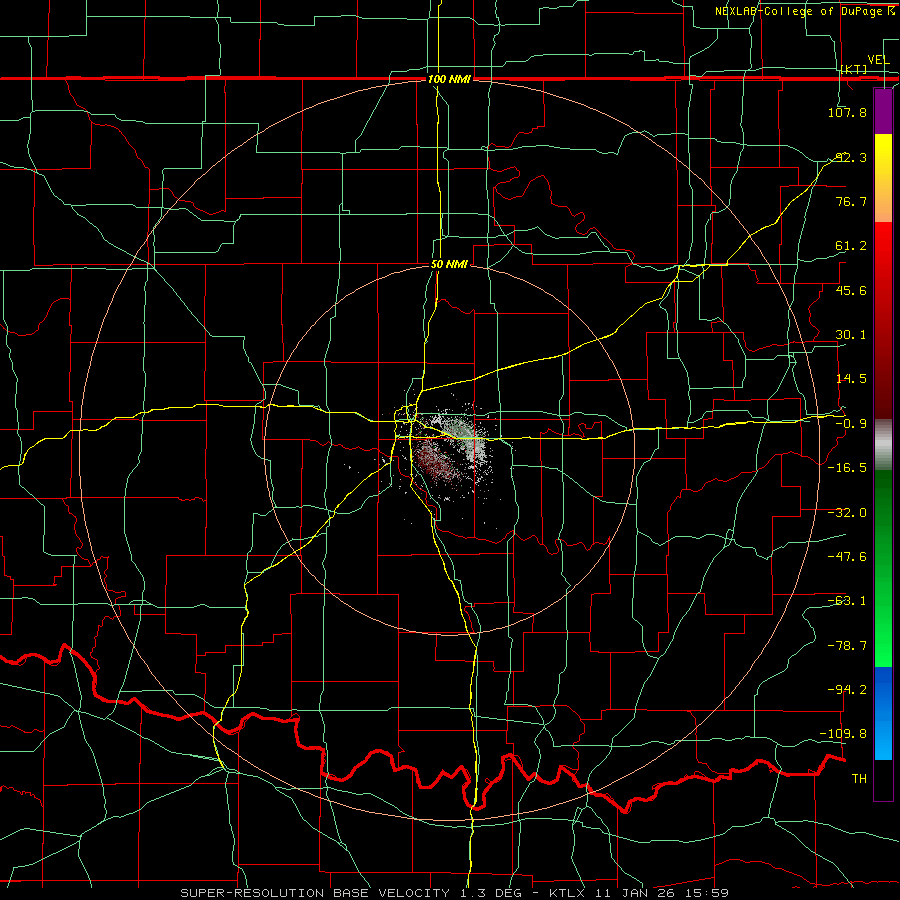Click the NEXLAB-College of DuPage label
900x900 pixels.
tap(804, 11)
